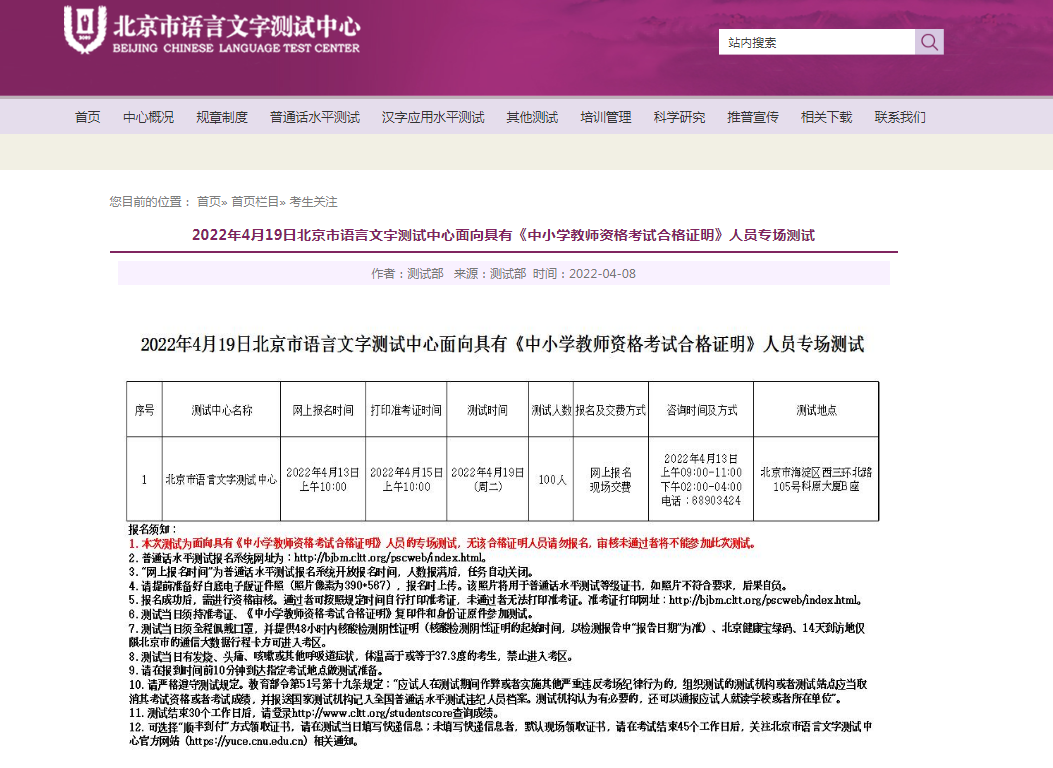Select 规章制度 in the navigation bar
1053x768 pixels.
222,117
